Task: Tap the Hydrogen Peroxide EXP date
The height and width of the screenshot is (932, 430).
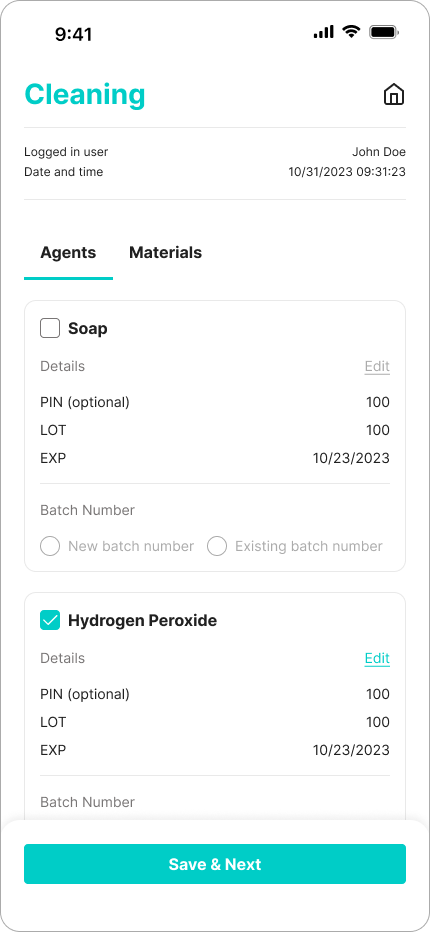Action: coord(351,750)
